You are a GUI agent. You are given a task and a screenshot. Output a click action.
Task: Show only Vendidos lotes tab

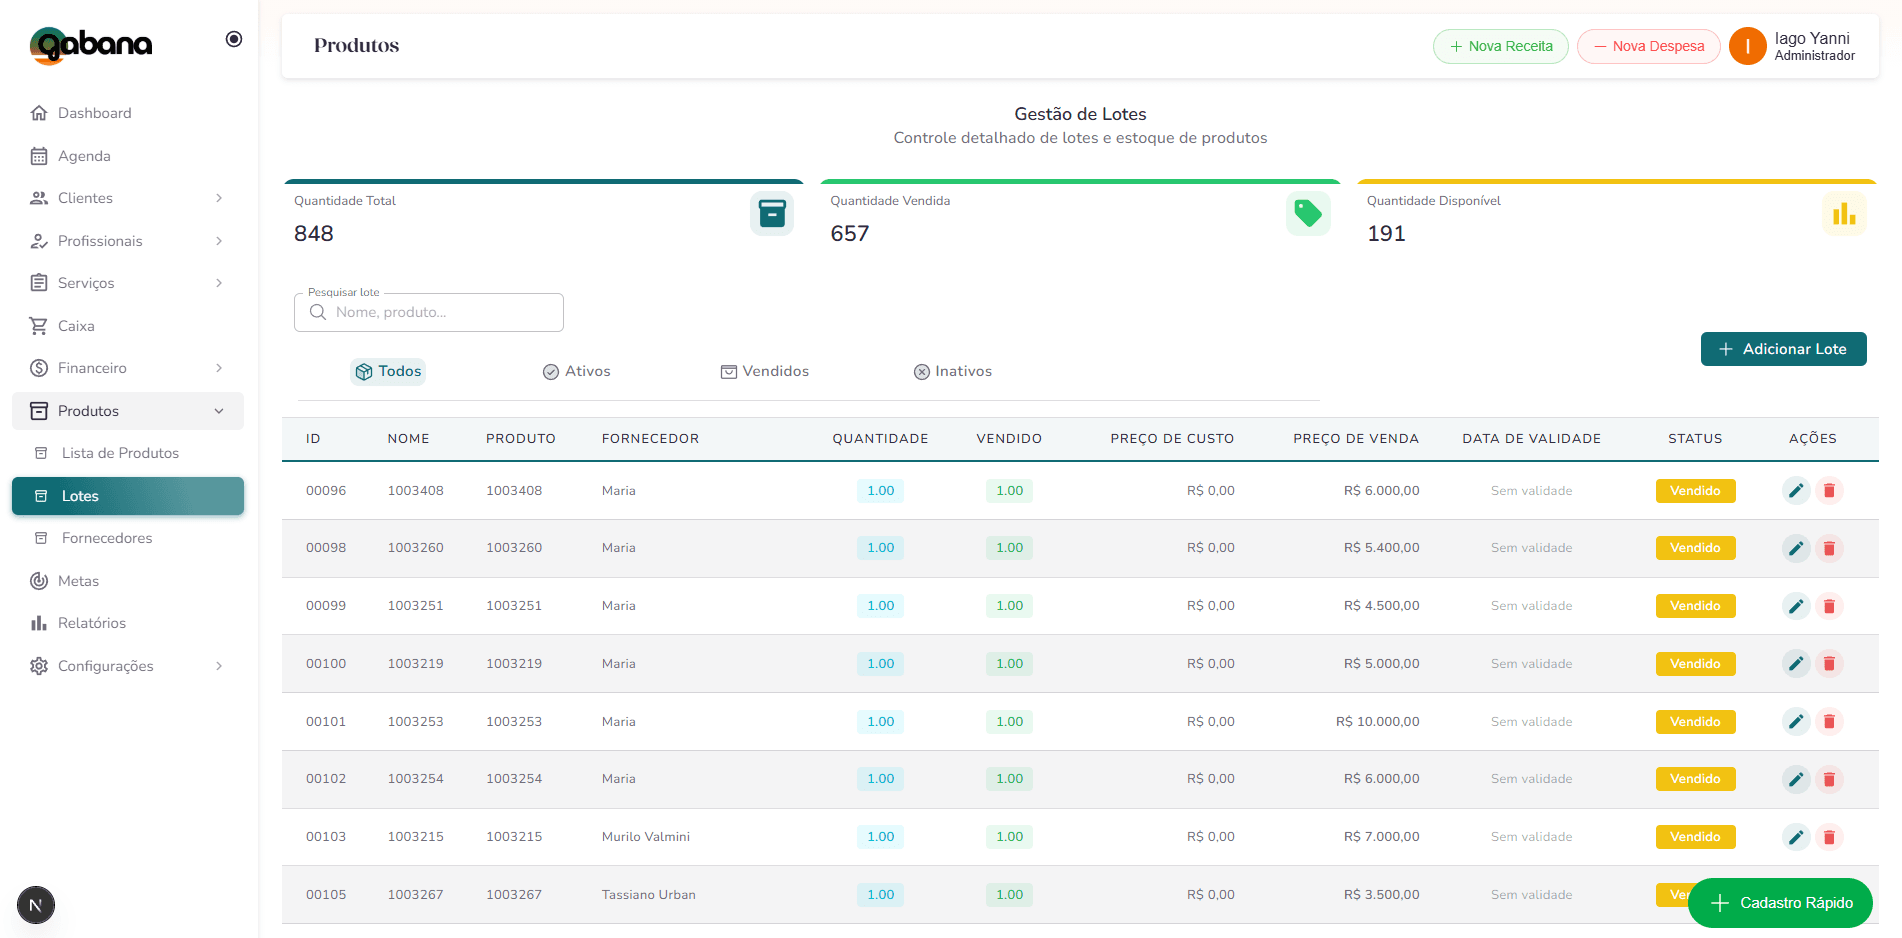765,371
